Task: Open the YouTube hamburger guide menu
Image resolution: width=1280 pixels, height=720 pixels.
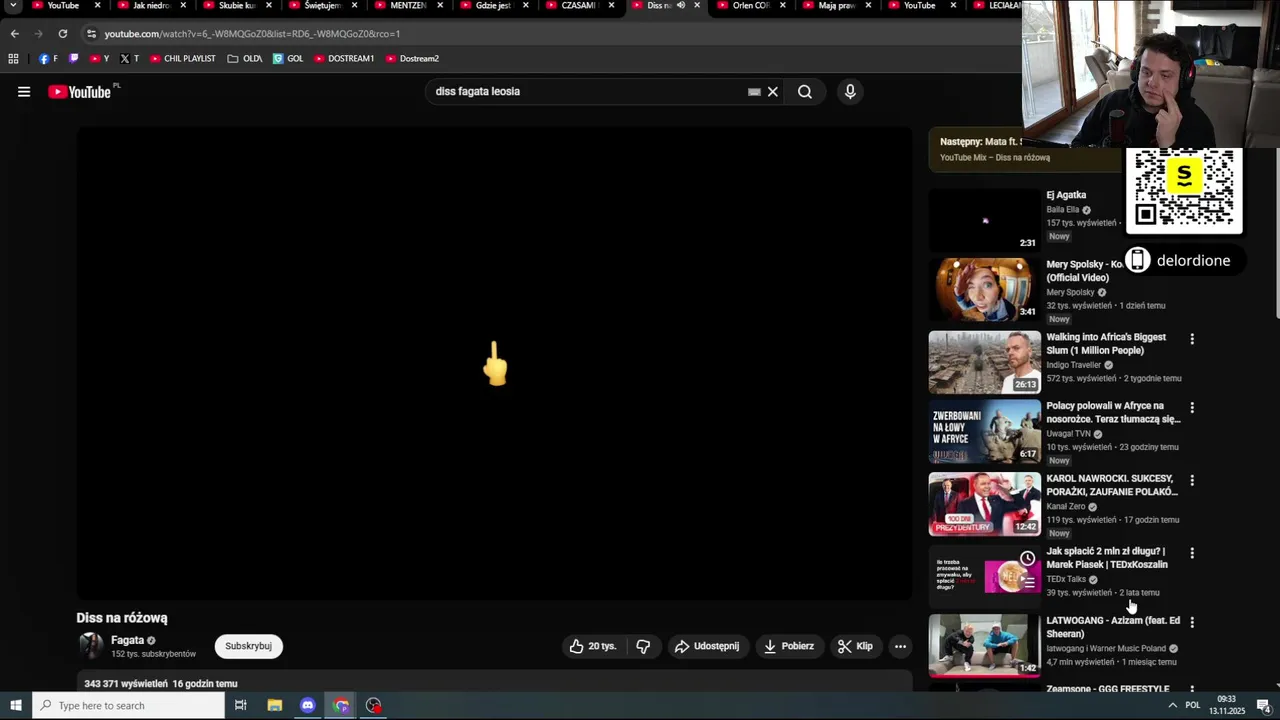Action: pyautogui.click(x=24, y=92)
